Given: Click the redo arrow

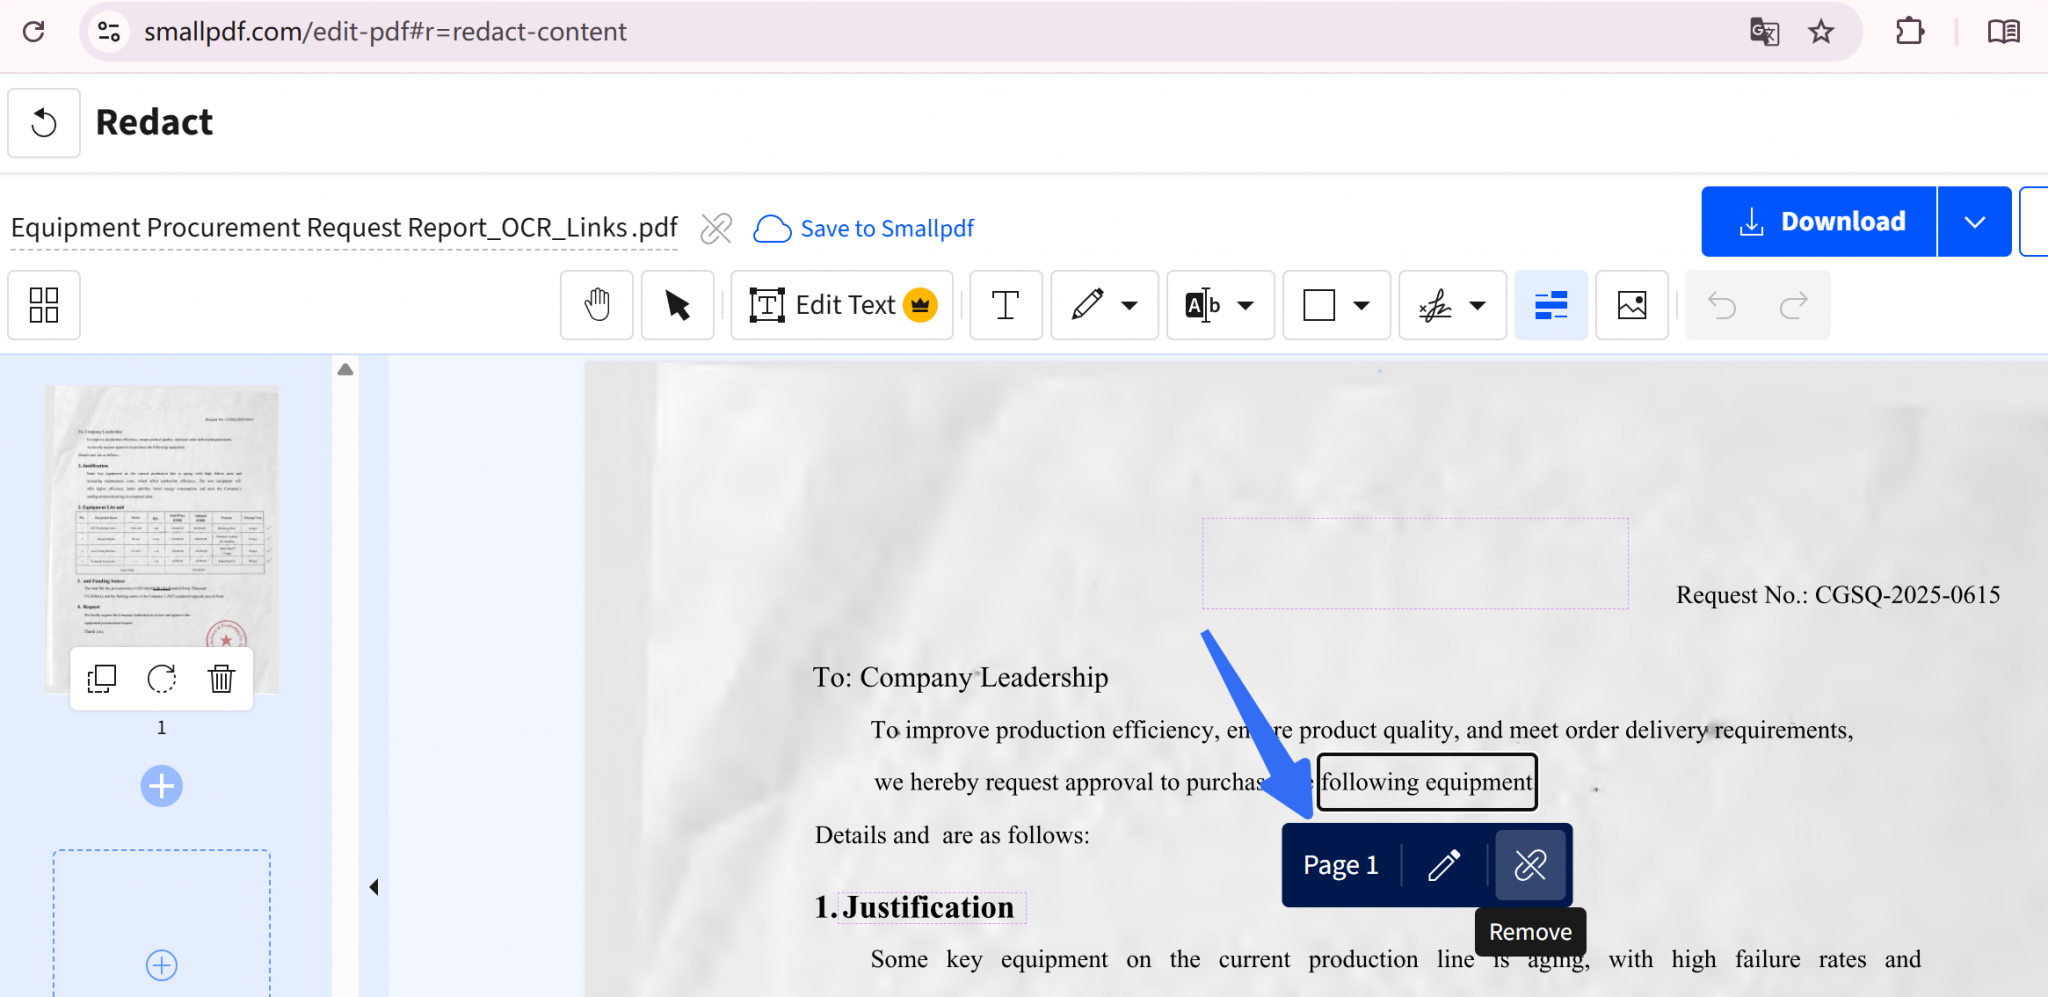Looking at the screenshot, I should (1794, 305).
